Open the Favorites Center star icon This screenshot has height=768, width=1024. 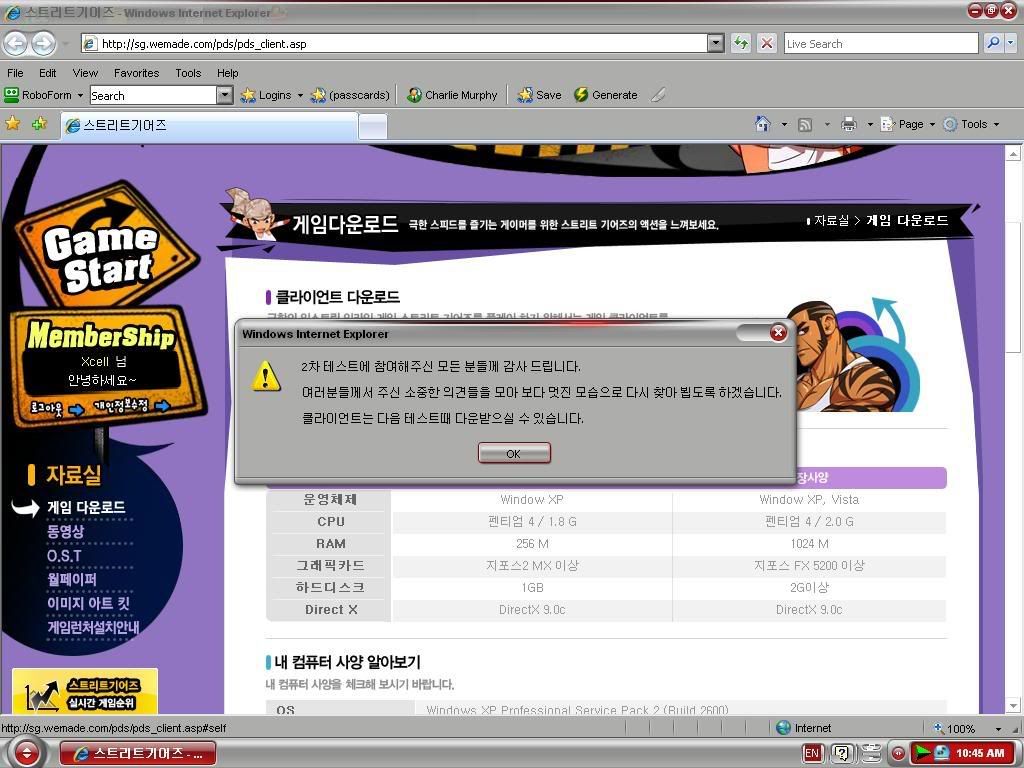point(13,124)
